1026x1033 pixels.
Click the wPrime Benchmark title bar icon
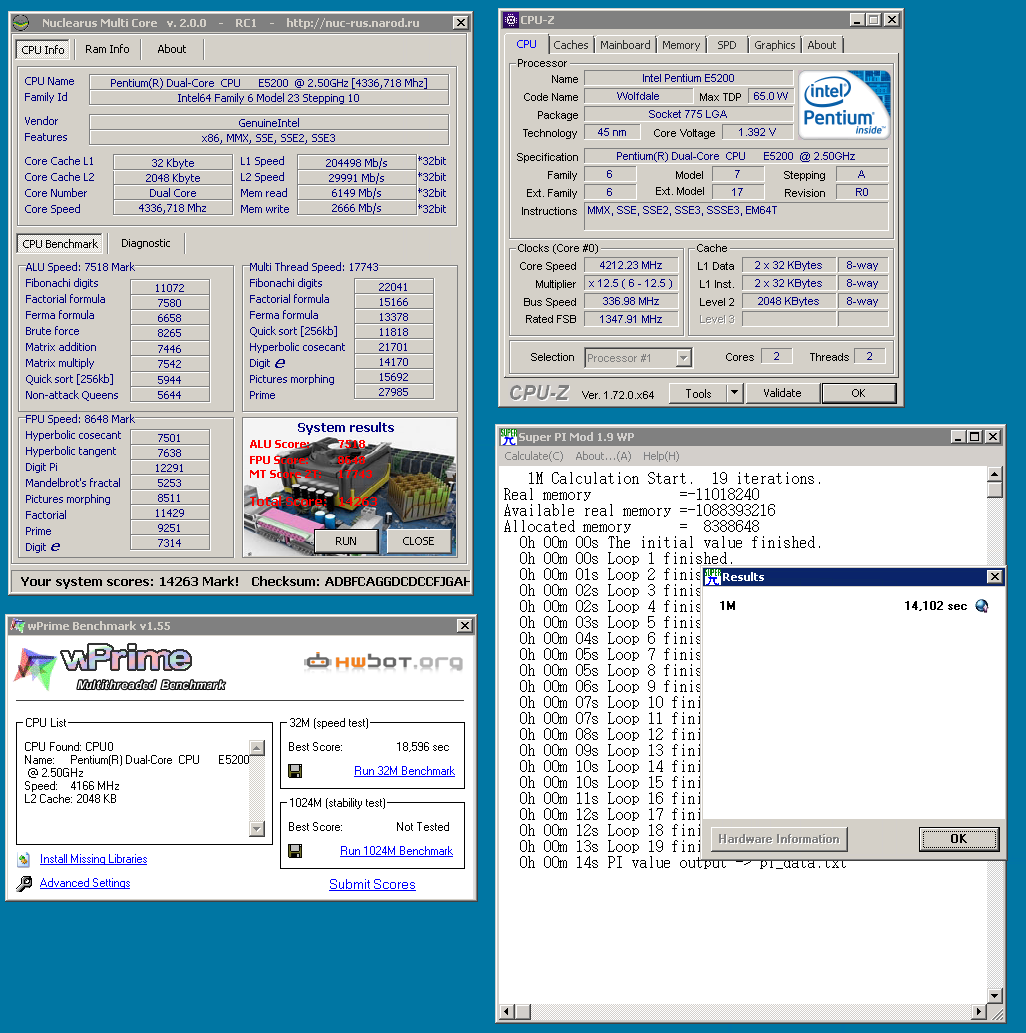[18, 625]
